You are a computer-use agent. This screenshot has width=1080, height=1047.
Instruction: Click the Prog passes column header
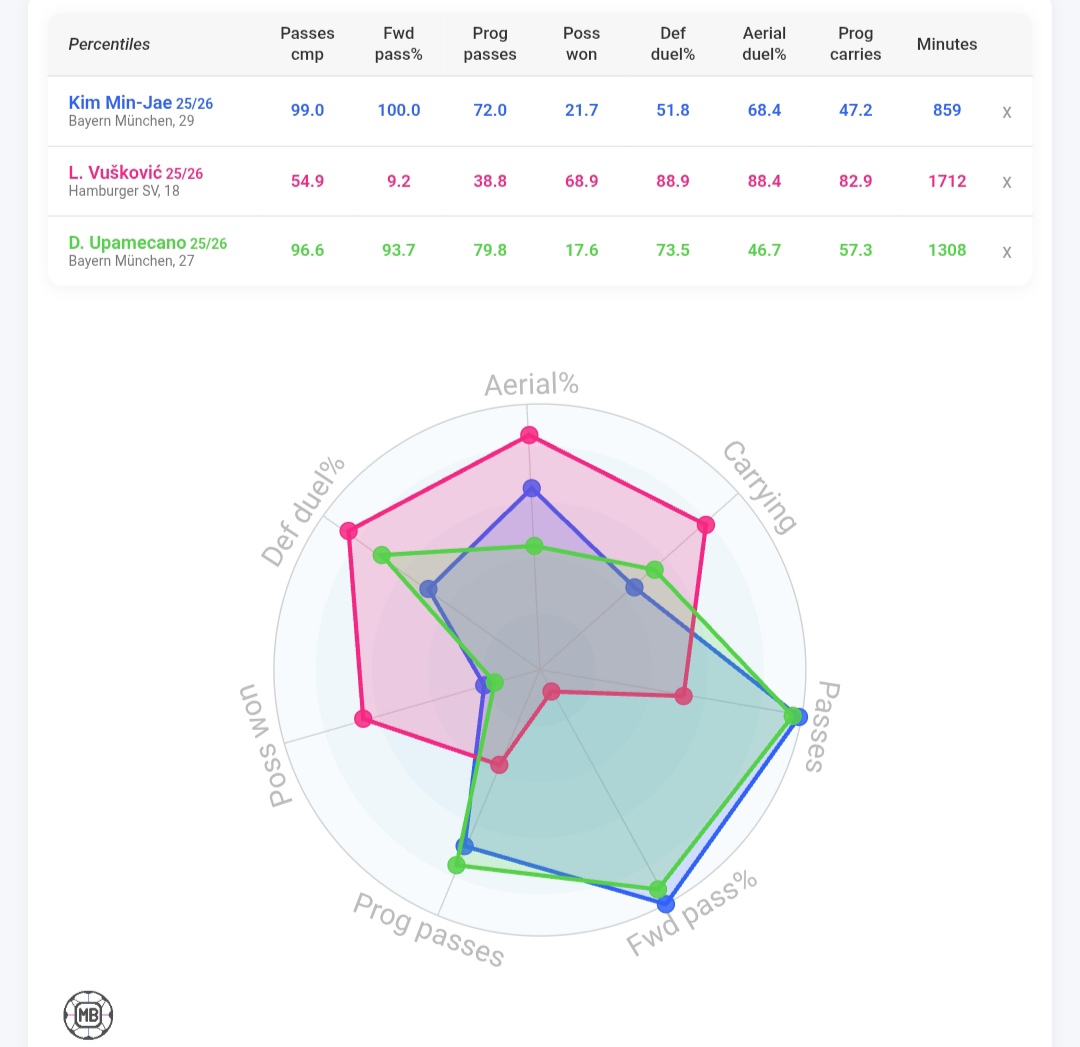coord(490,44)
